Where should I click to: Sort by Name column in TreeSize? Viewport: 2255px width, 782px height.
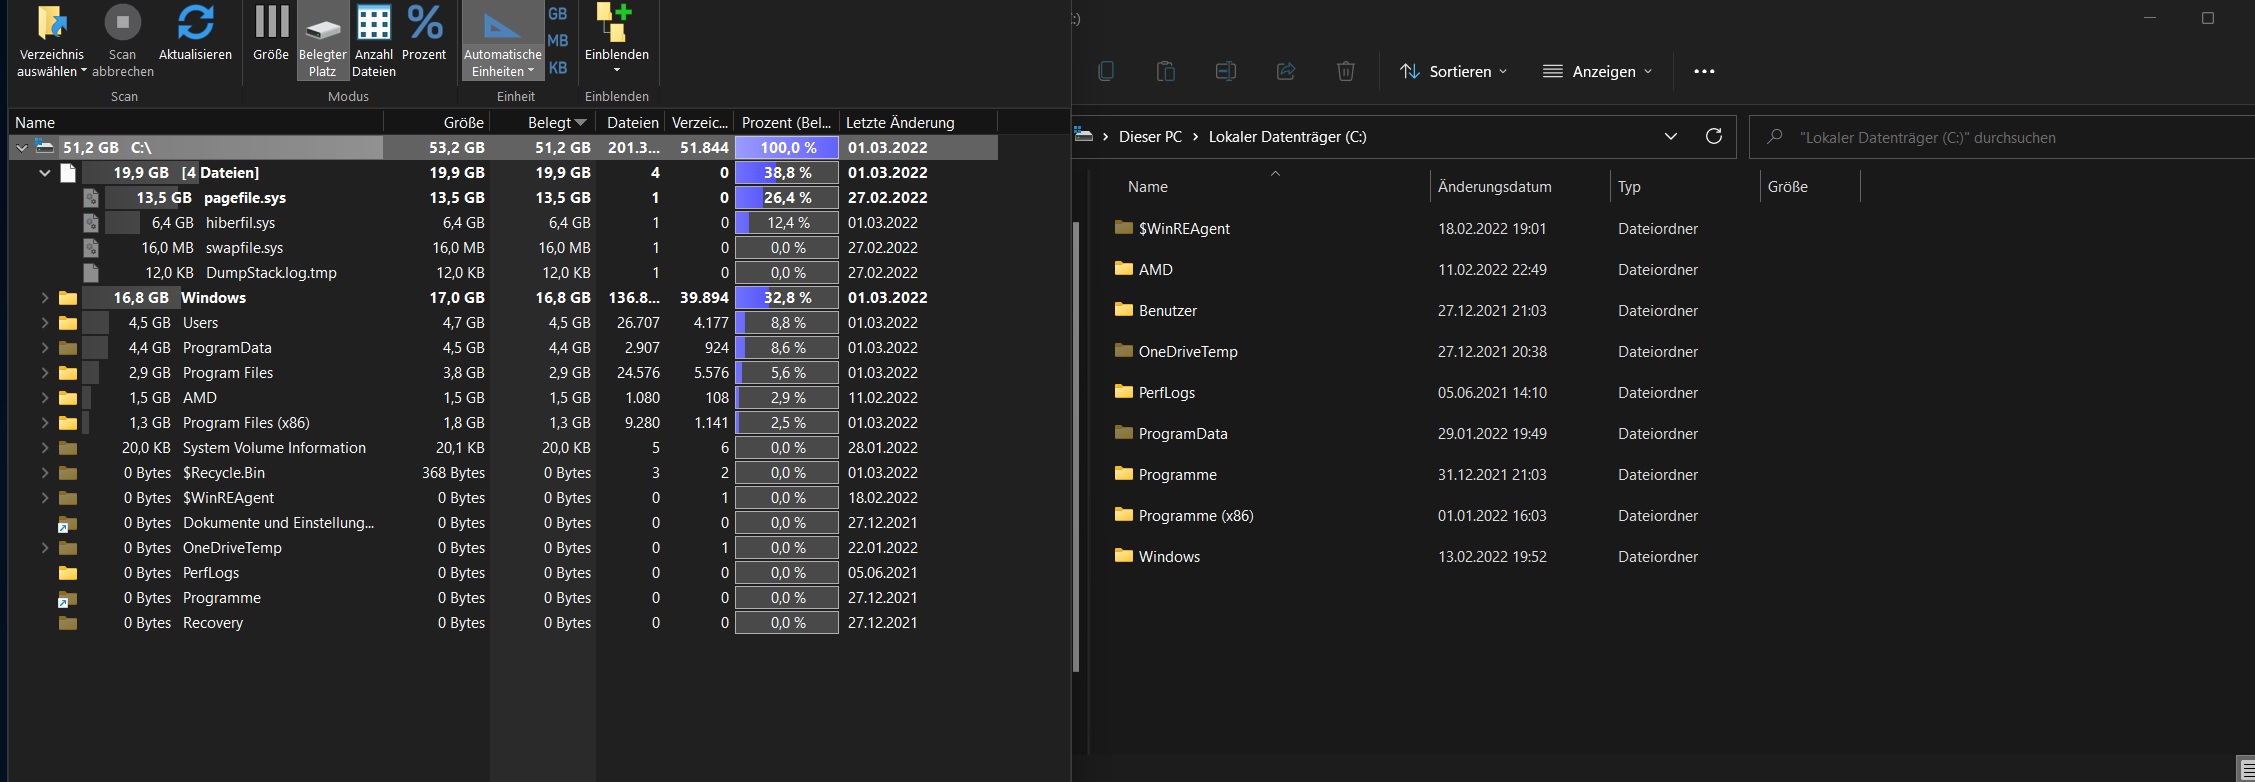[x=197, y=123]
